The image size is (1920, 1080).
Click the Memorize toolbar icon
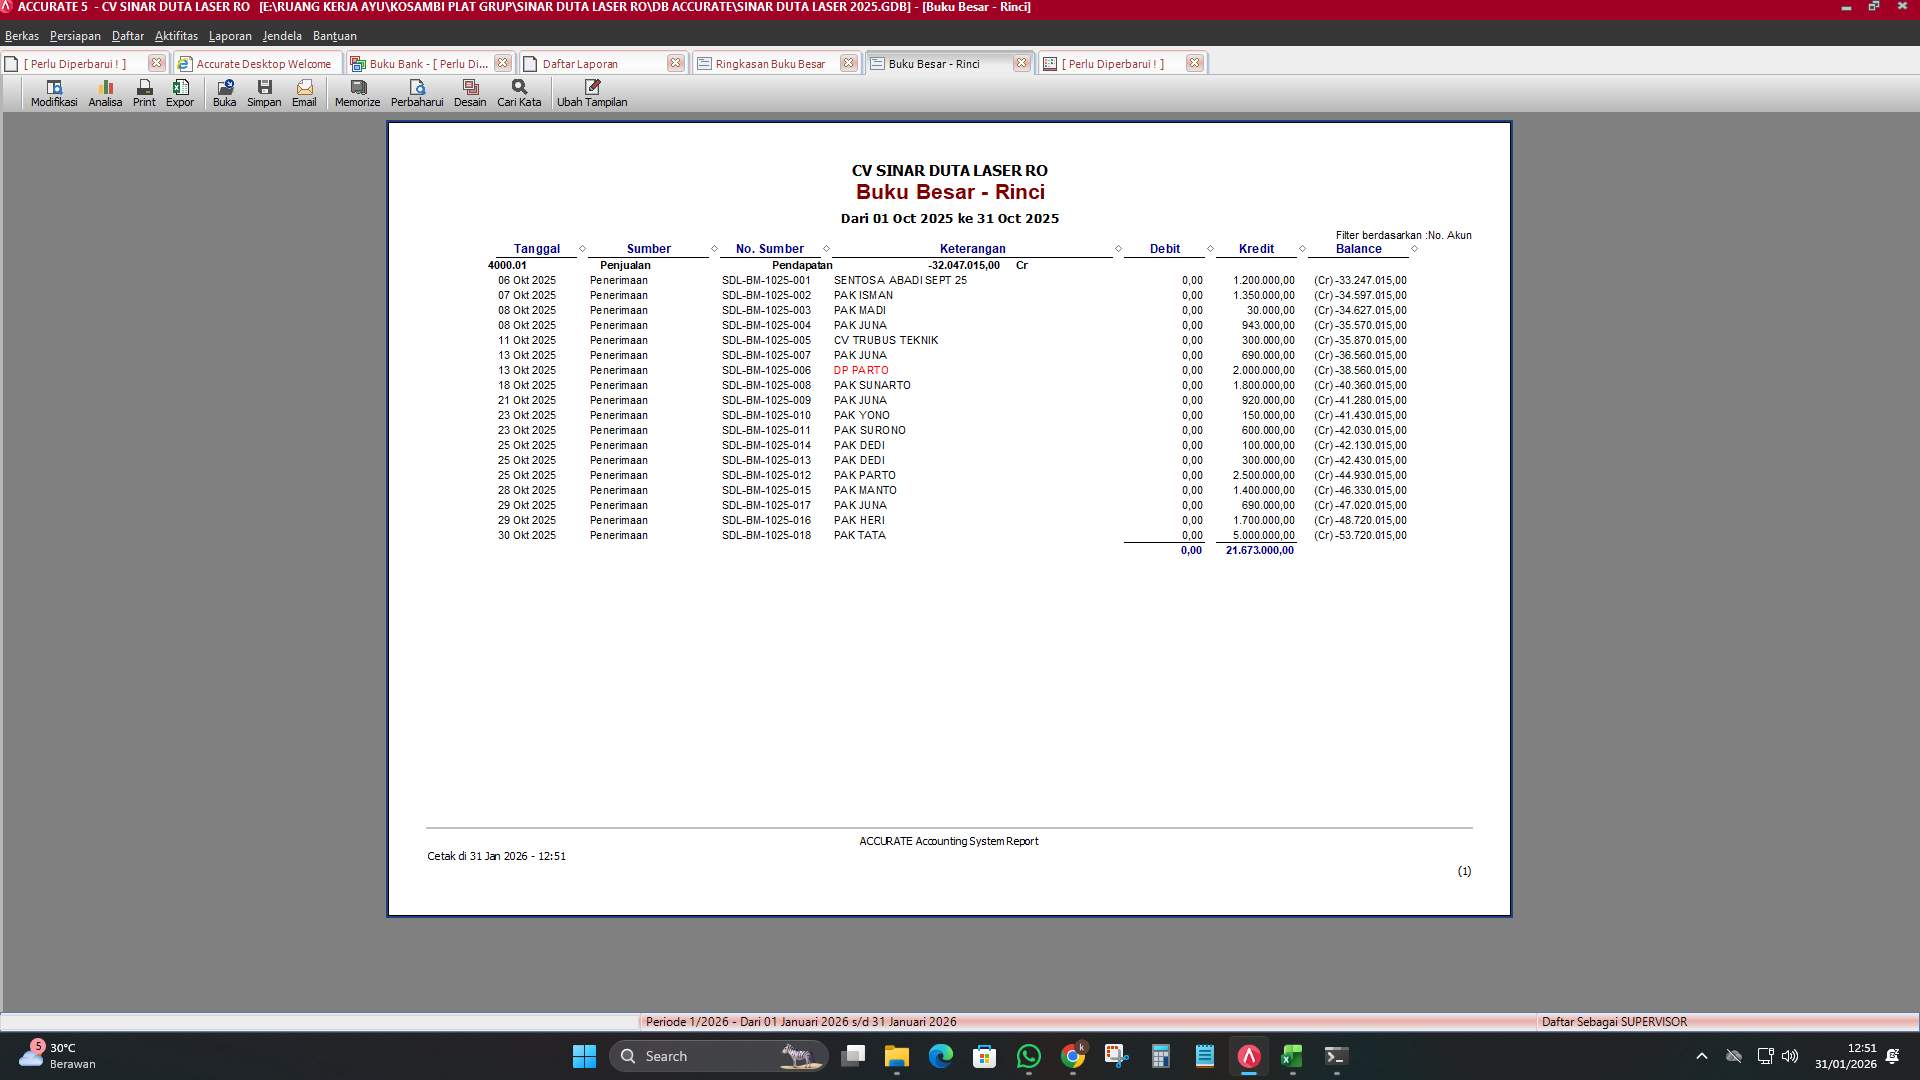[357, 93]
